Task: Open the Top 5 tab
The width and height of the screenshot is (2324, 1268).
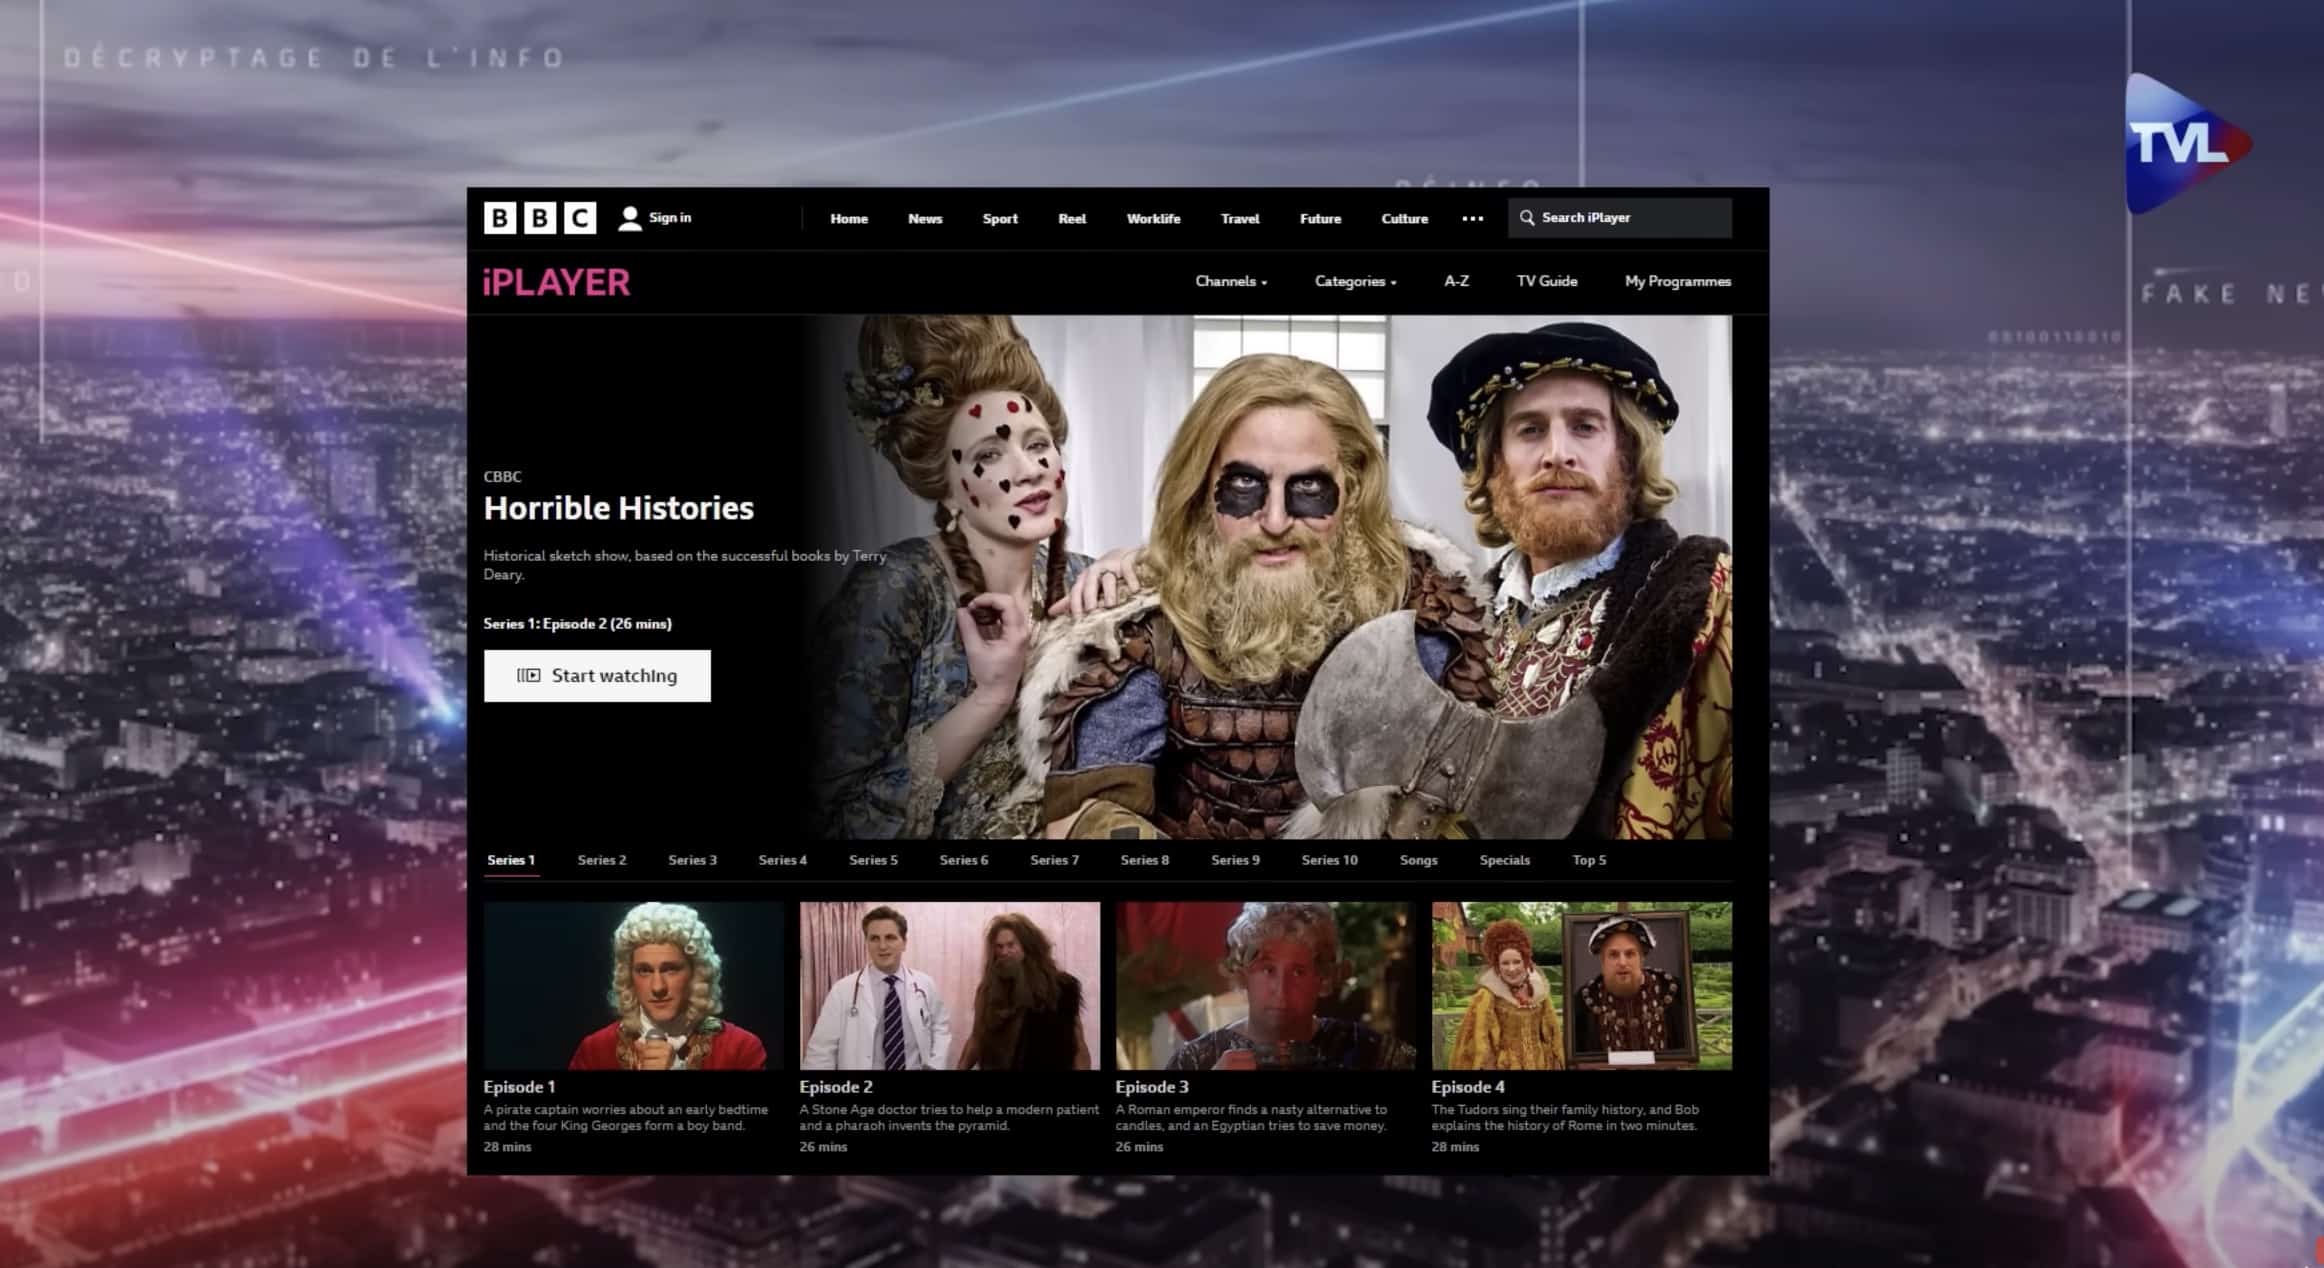Action: (1589, 860)
